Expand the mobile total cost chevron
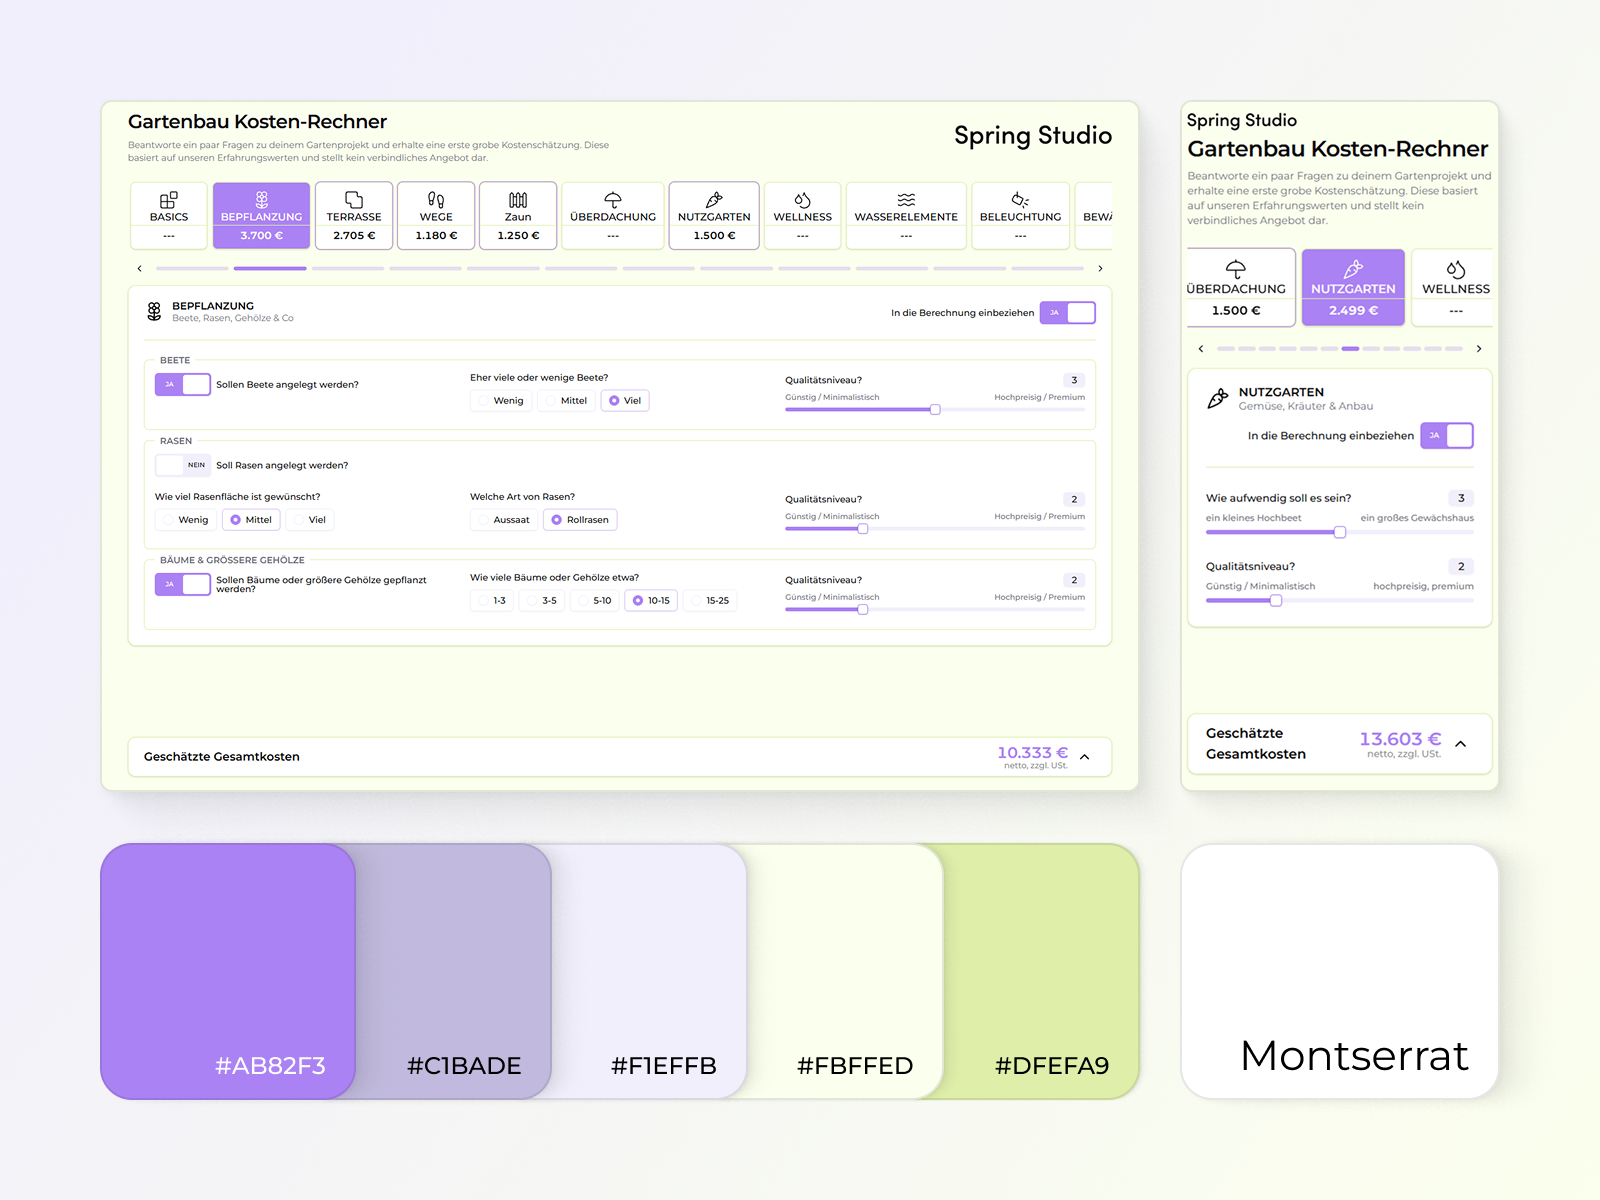The width and height of the screenshot is (1600, 1200). [x=1461, y=744]
